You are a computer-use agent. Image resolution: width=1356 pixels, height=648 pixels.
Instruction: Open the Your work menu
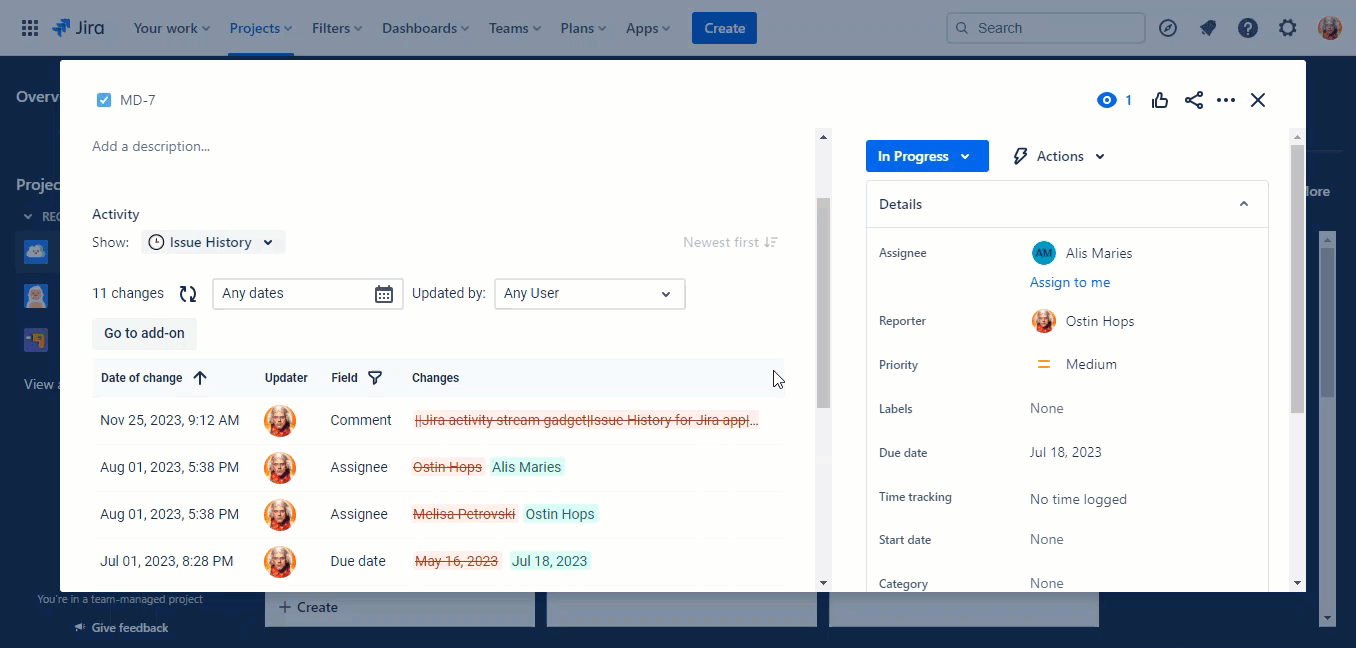(x=172, y=28)
